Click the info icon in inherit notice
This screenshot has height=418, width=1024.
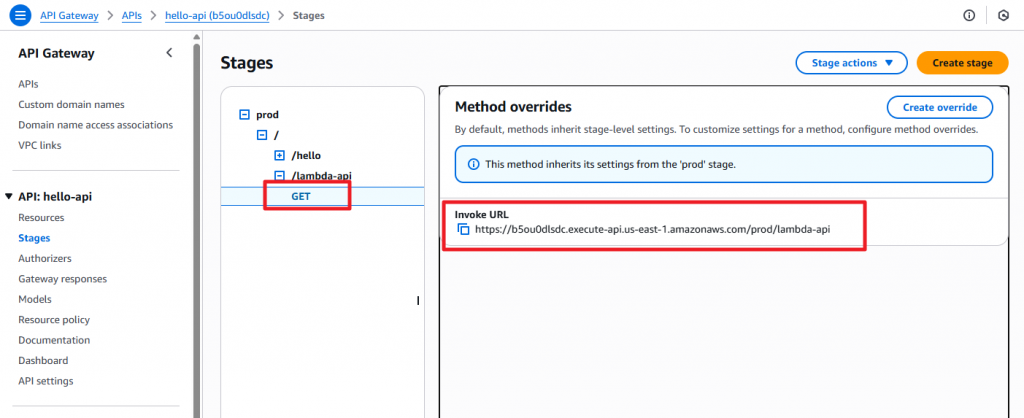472,163
